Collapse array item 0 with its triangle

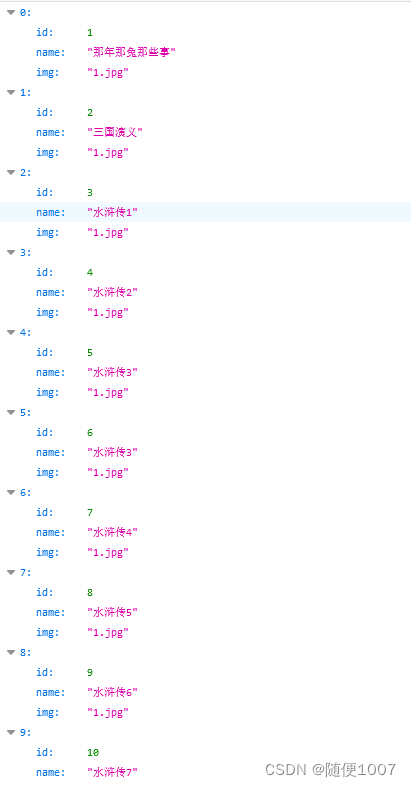pyautogui.click(x=11, y=13)
